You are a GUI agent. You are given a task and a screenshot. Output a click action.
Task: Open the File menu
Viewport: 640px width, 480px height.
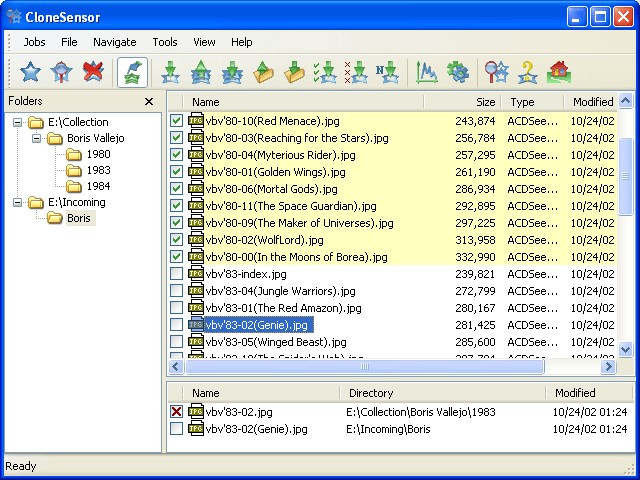pyautogui.click(x=69, y=42)
